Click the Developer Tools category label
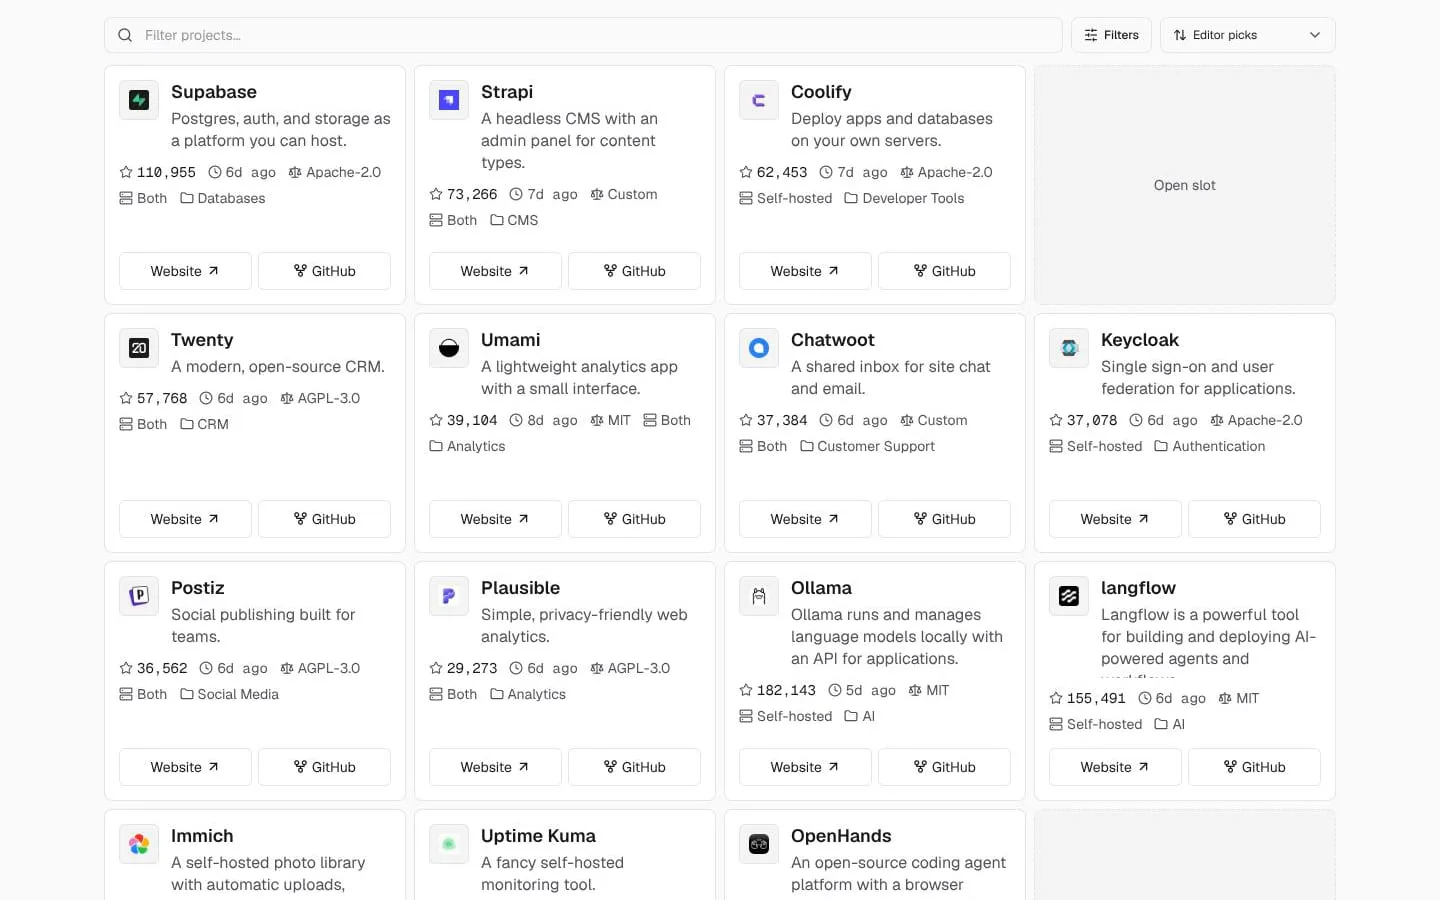The image size is (1440, 900). pyautogui.click(x=904, y=198)
